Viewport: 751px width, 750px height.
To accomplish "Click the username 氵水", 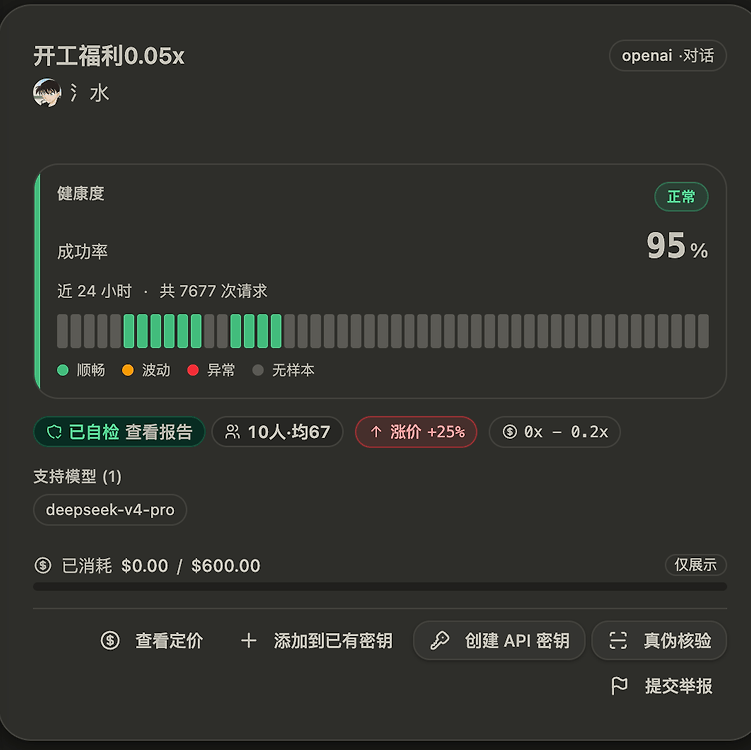I will (90, 93).
